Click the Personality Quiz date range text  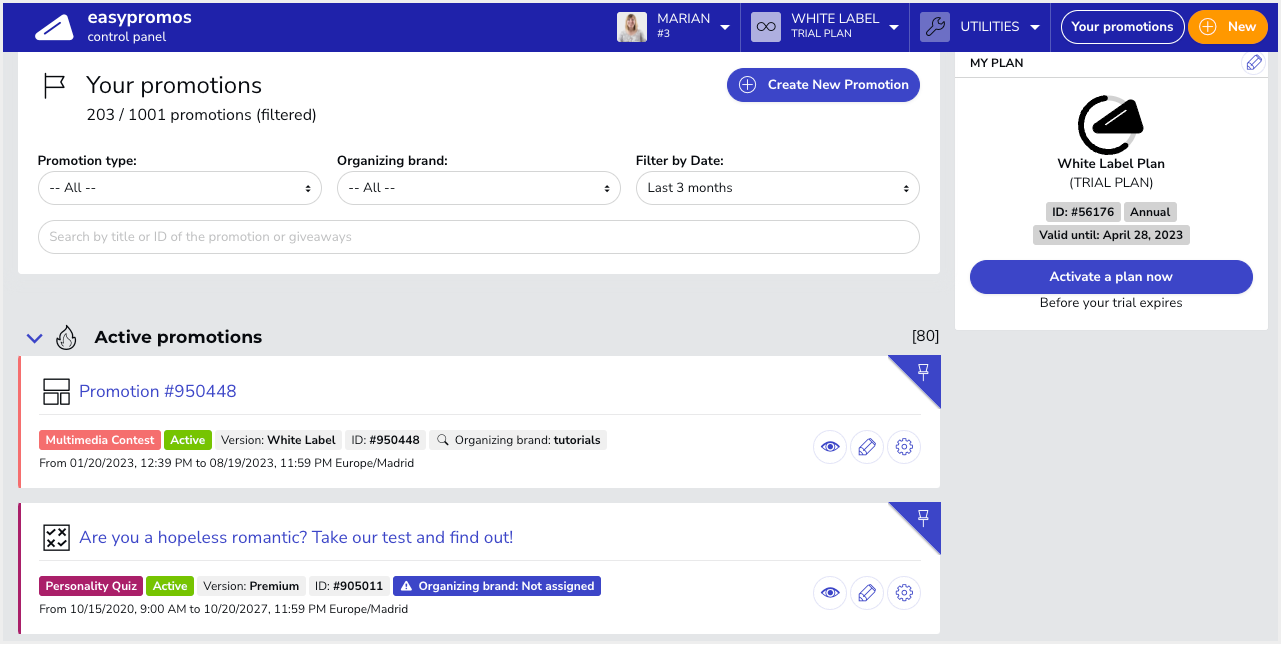[223, 609]
